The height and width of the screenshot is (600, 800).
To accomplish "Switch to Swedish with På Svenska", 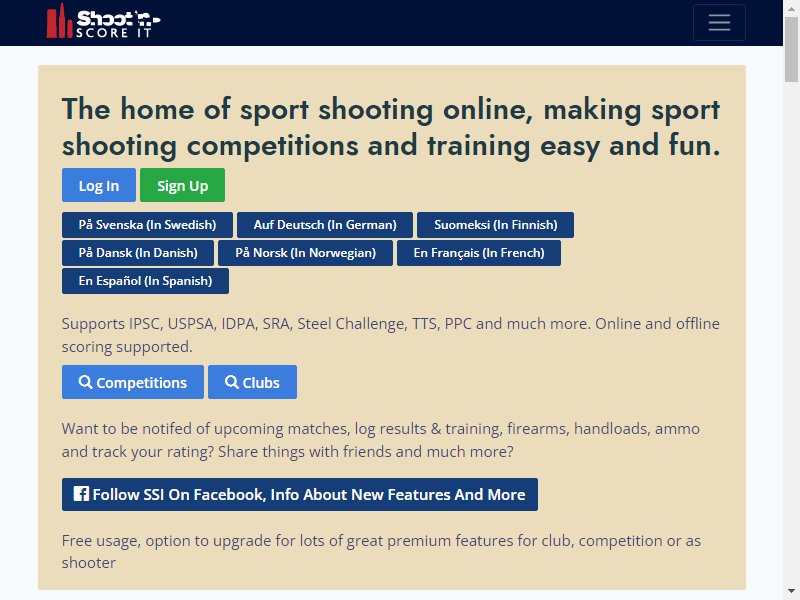I will pyautogui.click(x=147, y=225).
